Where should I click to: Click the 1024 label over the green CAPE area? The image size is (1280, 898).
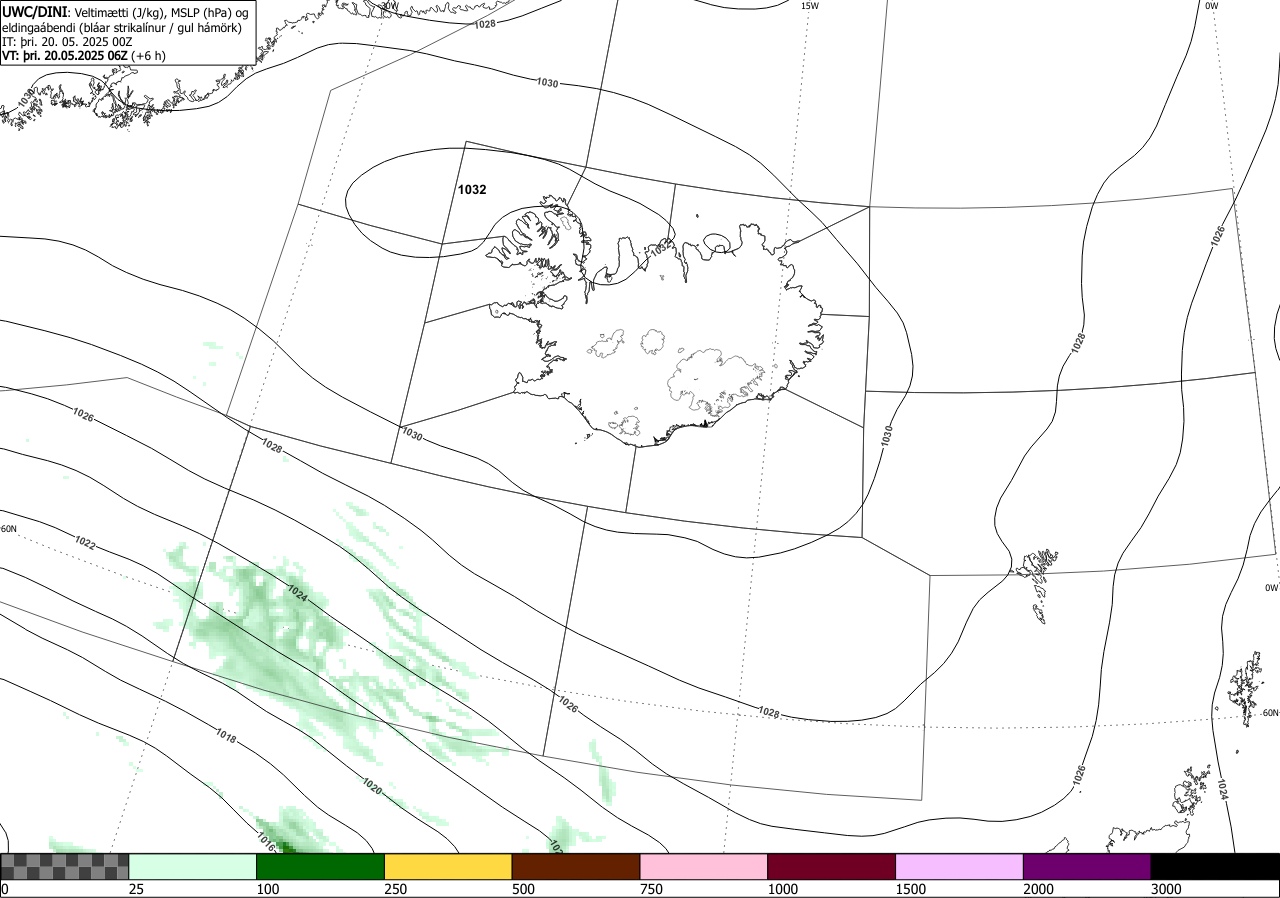tap(298, 593)
